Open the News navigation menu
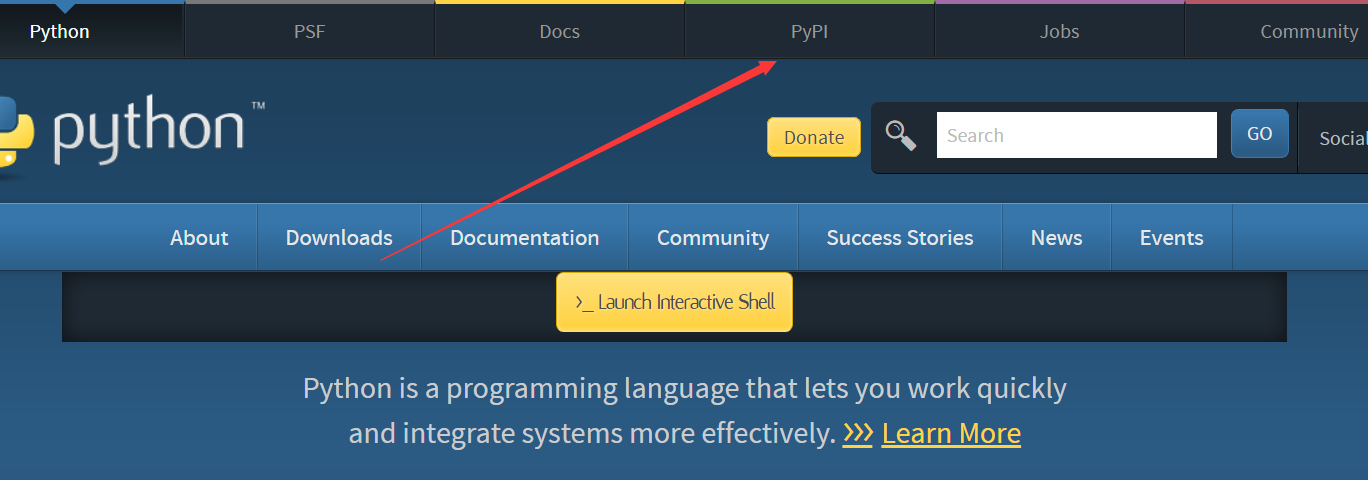Viewport: 1368px width, 480px height. (x=1057, y=237)
